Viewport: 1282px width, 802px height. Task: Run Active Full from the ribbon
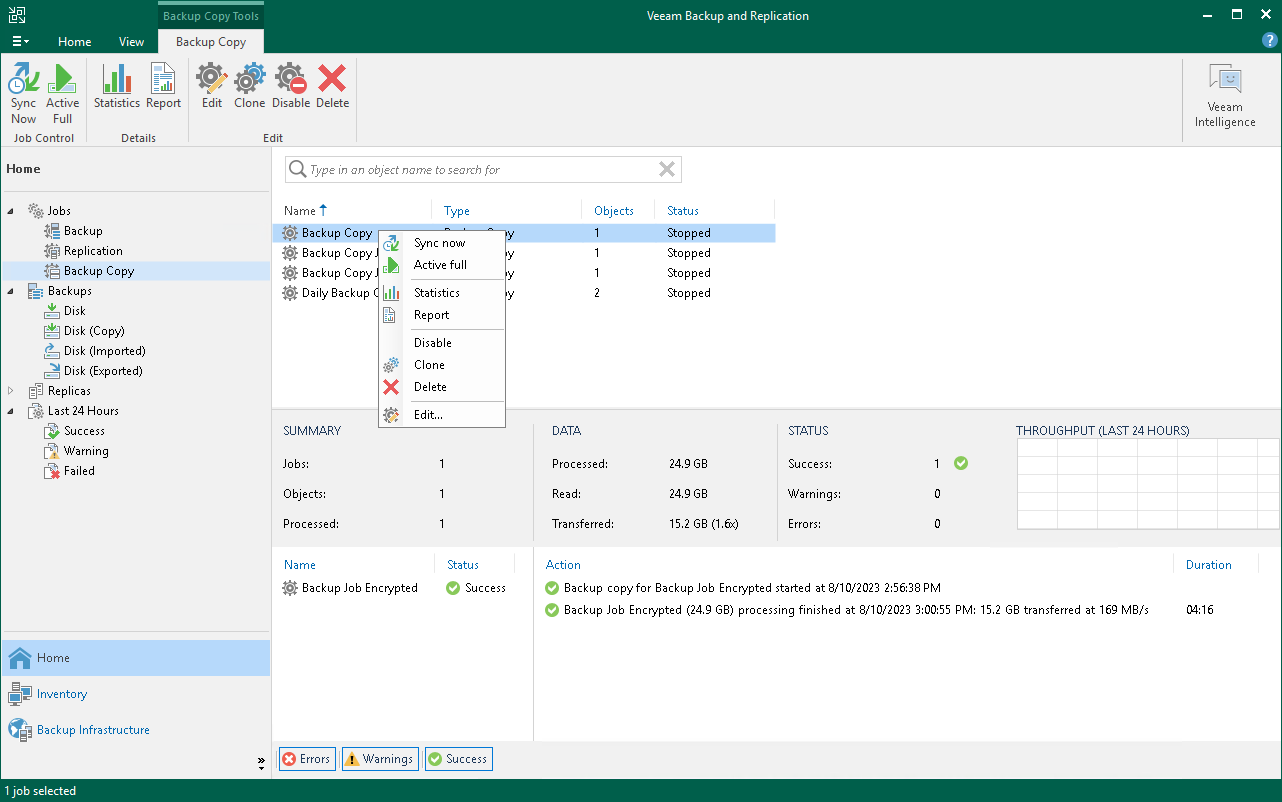tap(62, 93)
